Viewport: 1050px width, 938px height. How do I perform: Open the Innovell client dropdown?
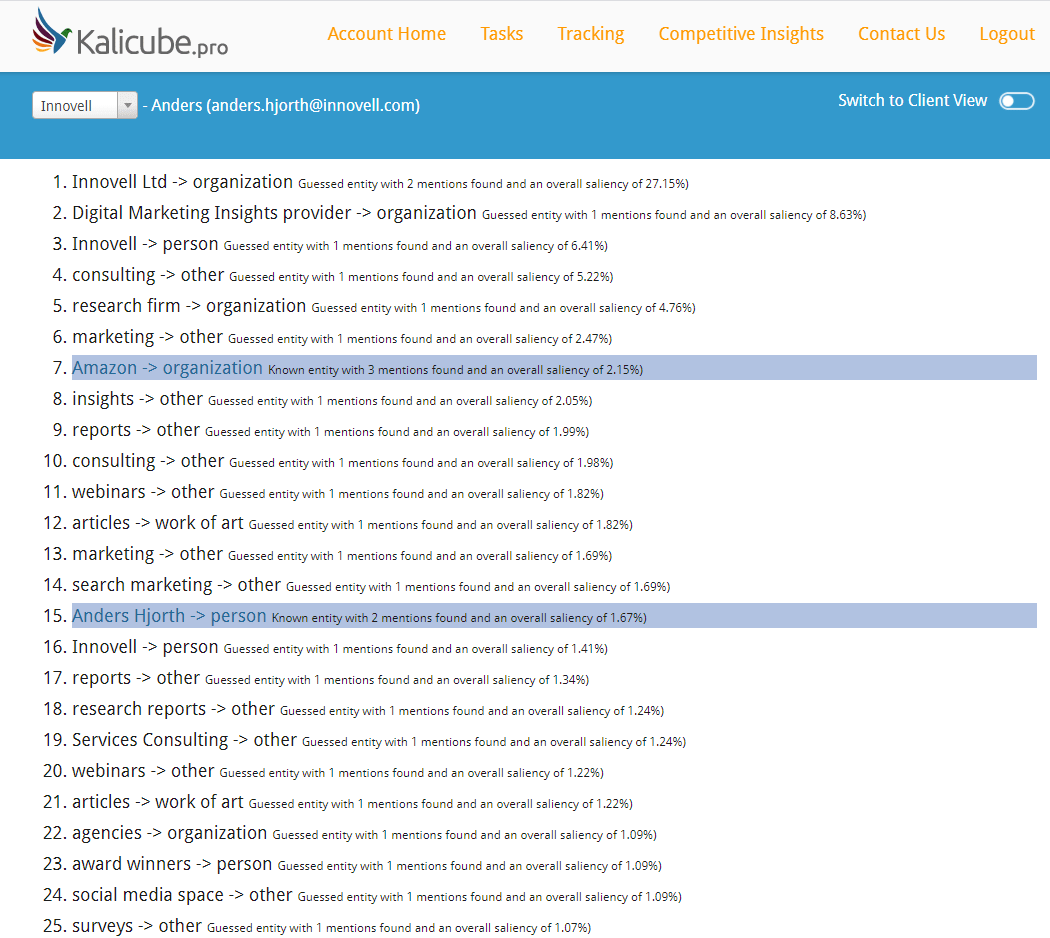click(85, 105)
